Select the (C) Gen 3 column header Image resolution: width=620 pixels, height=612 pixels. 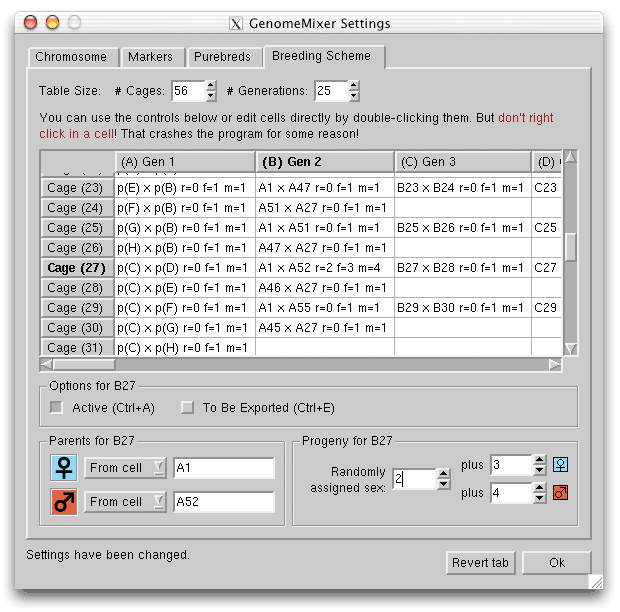tap(463, 162)
